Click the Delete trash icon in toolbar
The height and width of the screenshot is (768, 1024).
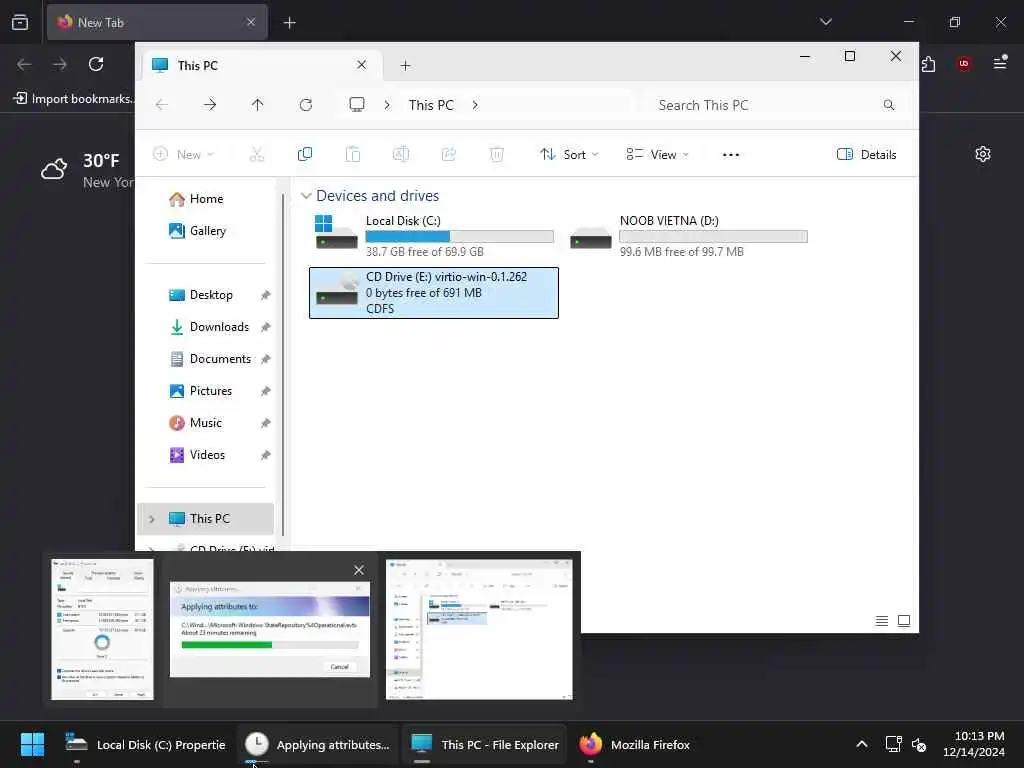pyautogui.click(x=496, y=155)
